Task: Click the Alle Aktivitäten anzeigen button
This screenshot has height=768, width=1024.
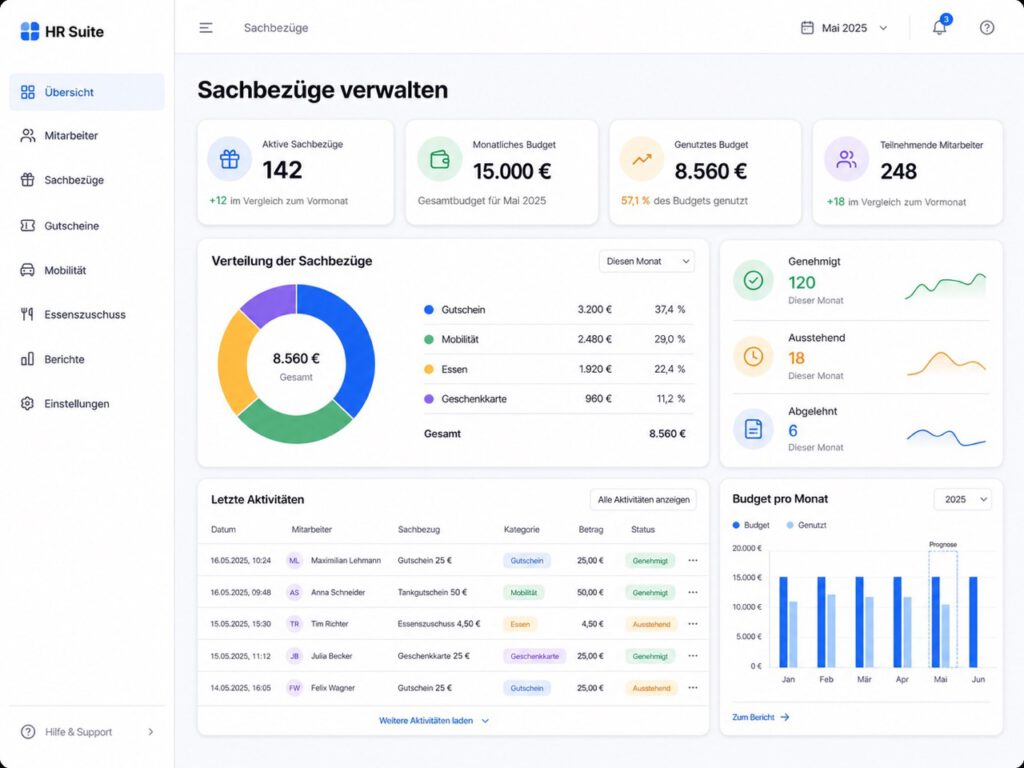Action: 643,500
